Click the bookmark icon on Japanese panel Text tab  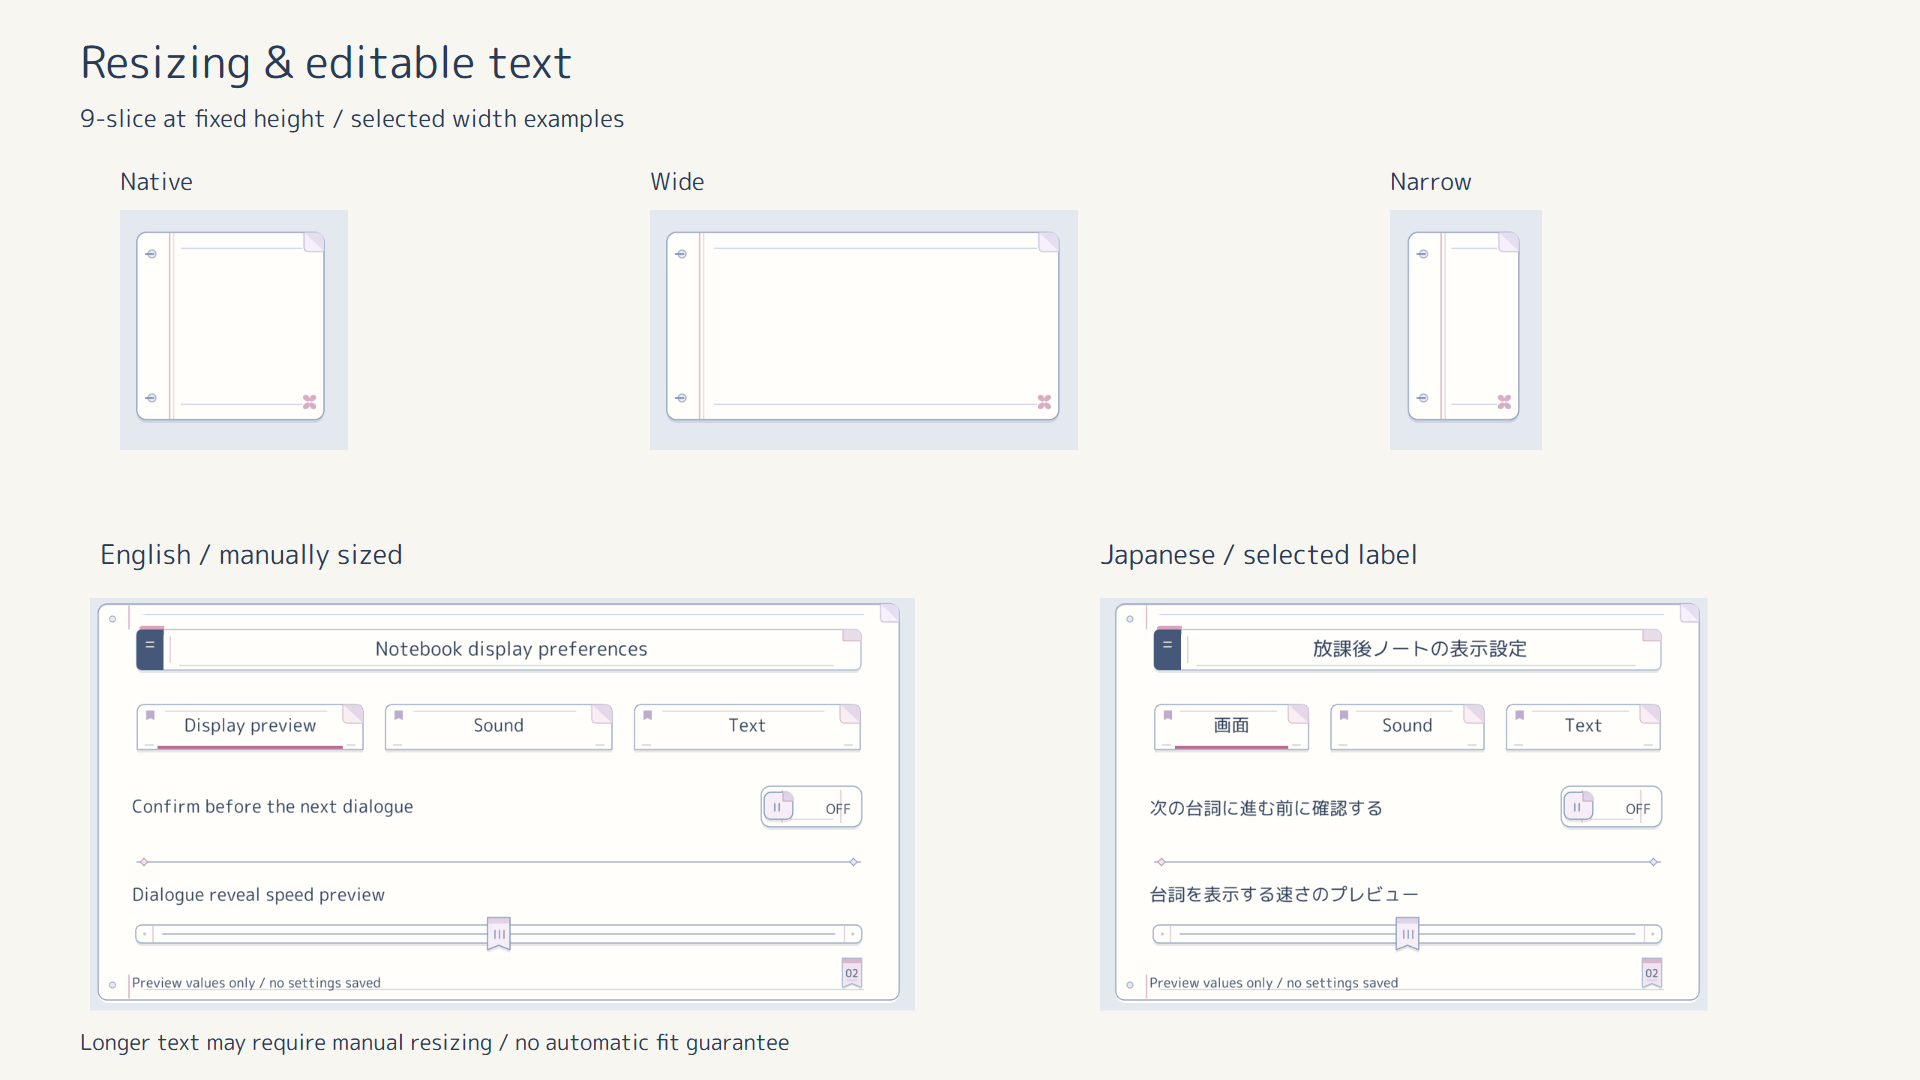click(1520, 715)
